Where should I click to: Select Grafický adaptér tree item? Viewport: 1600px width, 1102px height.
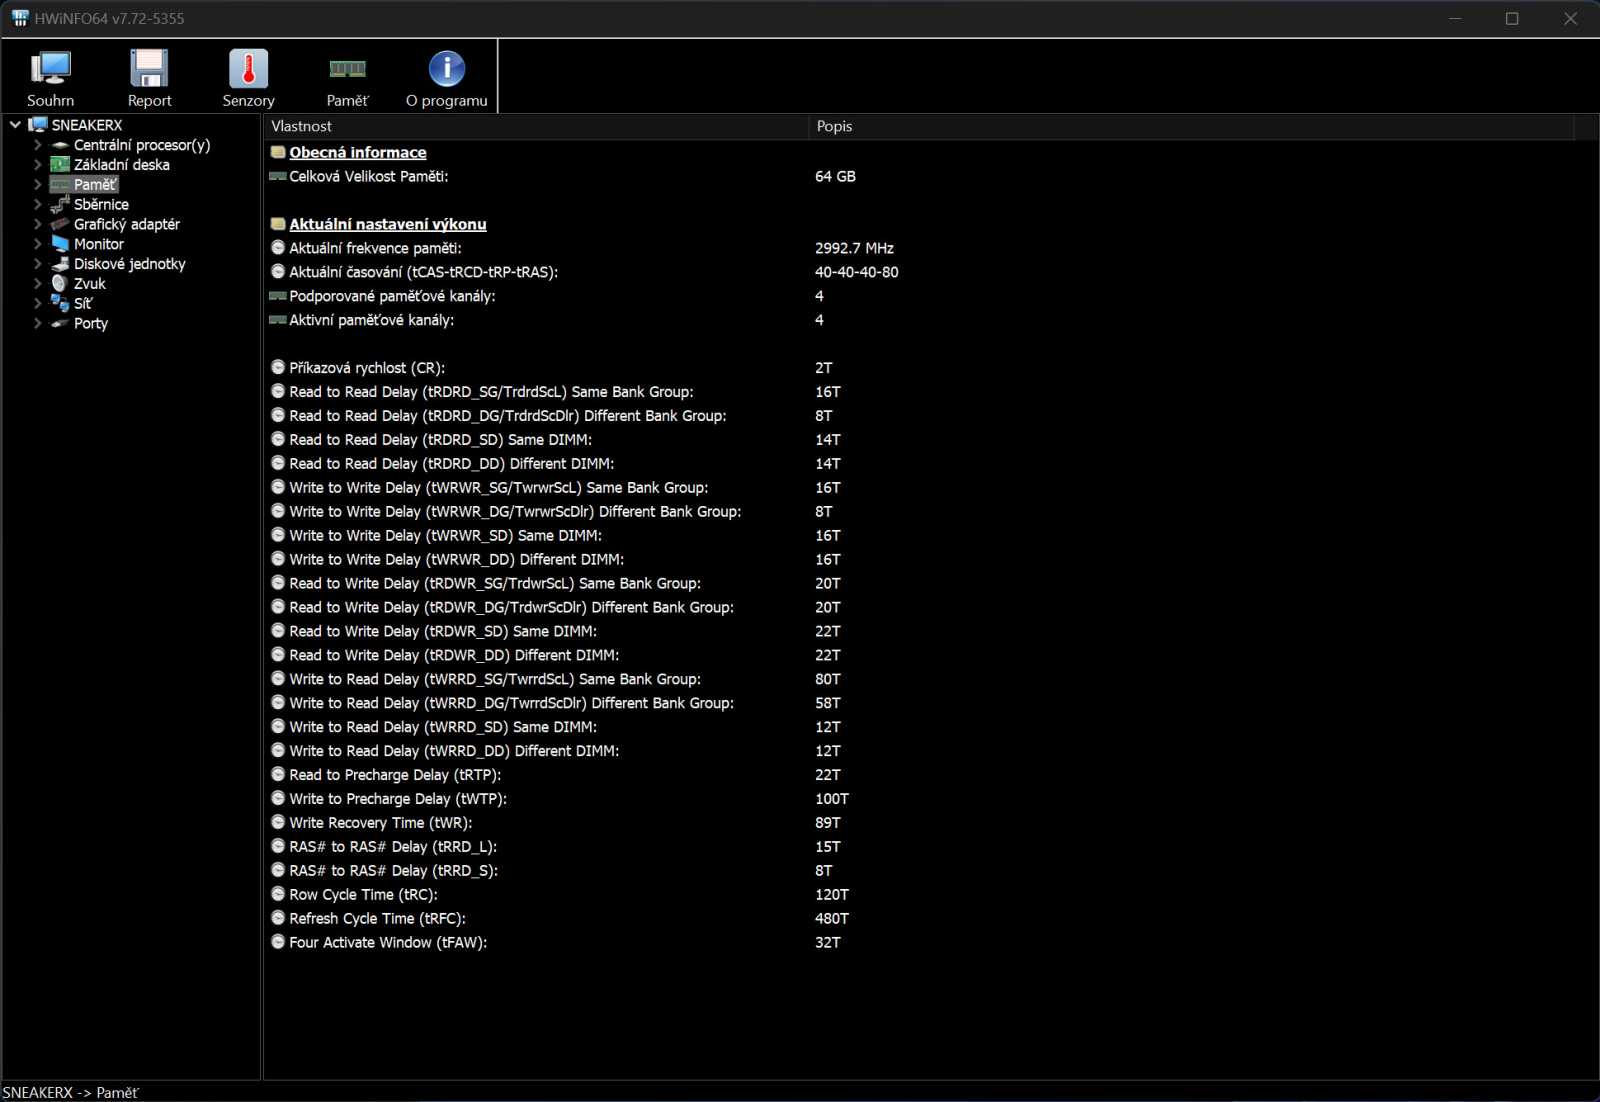click(x=127, y=224)
